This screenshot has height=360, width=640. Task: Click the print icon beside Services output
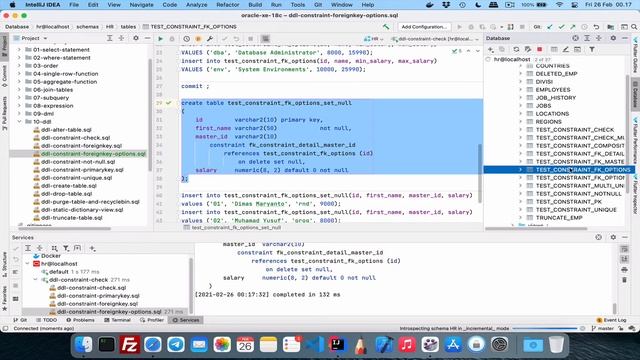coord(624,270)
